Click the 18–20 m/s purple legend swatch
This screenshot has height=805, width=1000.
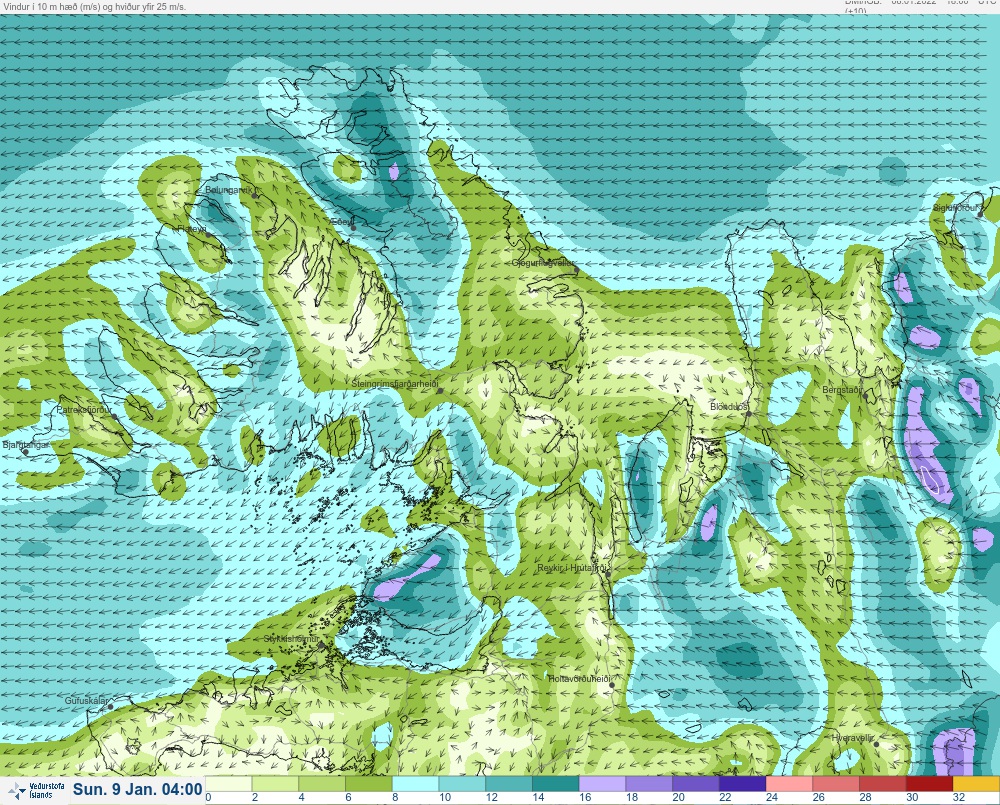click(649, 783)
